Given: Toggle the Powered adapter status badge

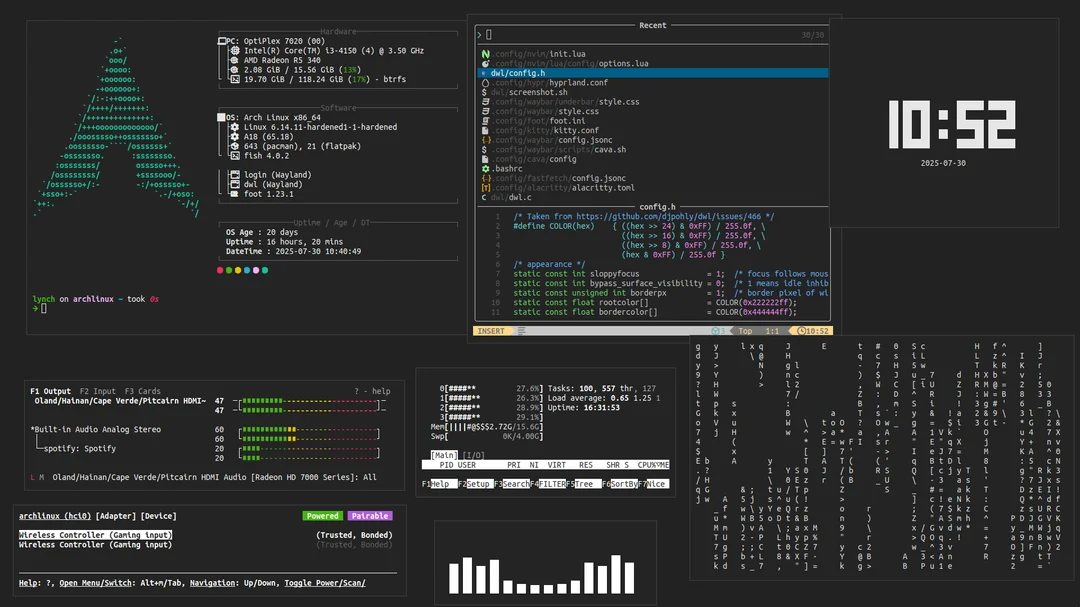Looking at the screenshot, I should pyautogui.click(x=322, y=516).
